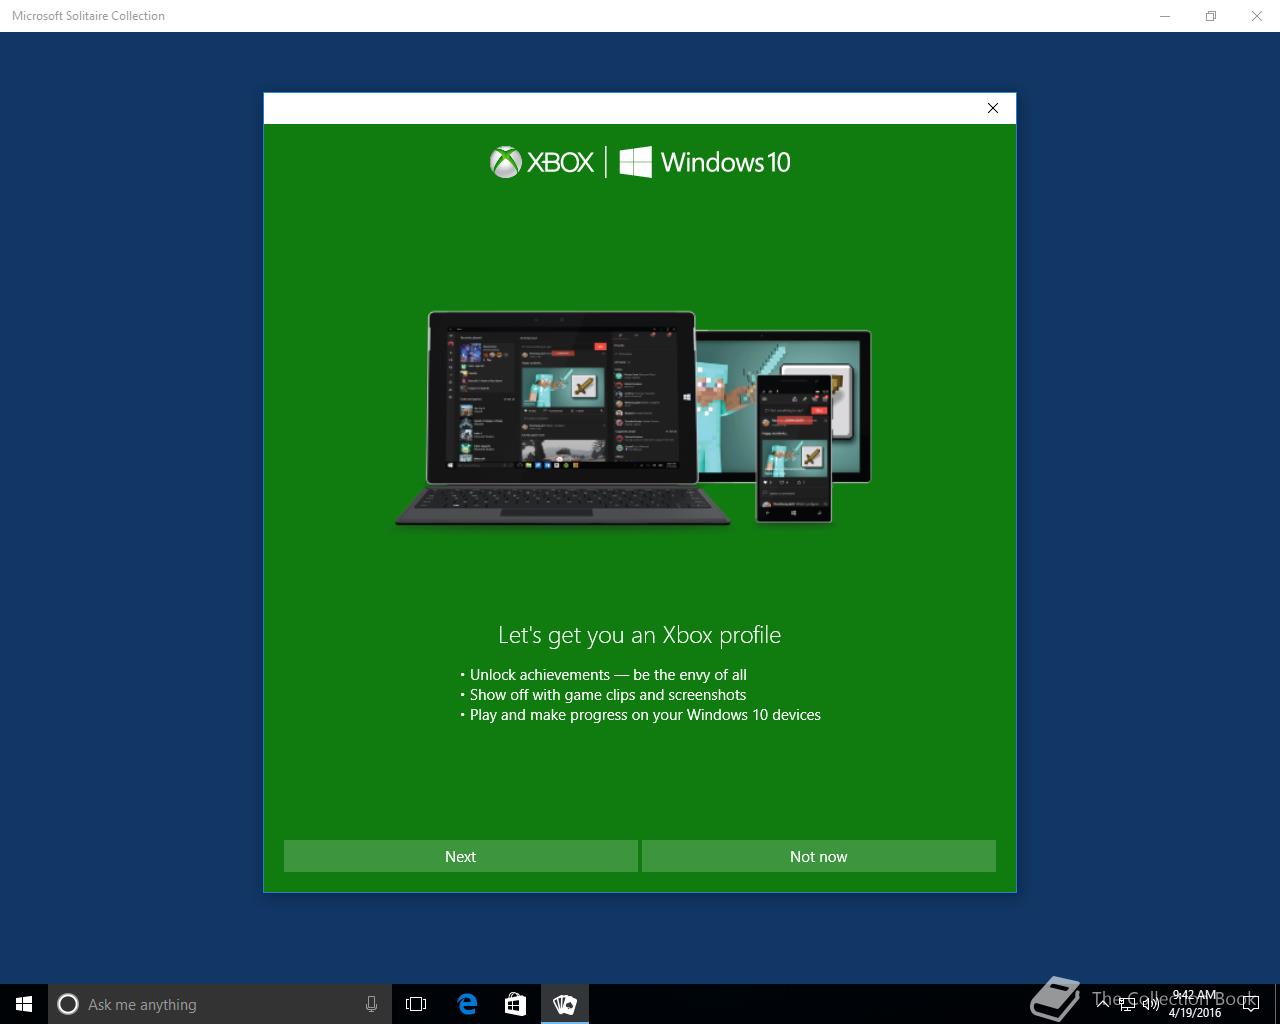Image resolution: width=1280 pixels, height=1024 pixels.
Task: Open Task View on the taskbar
Action: click(416, 1004)
